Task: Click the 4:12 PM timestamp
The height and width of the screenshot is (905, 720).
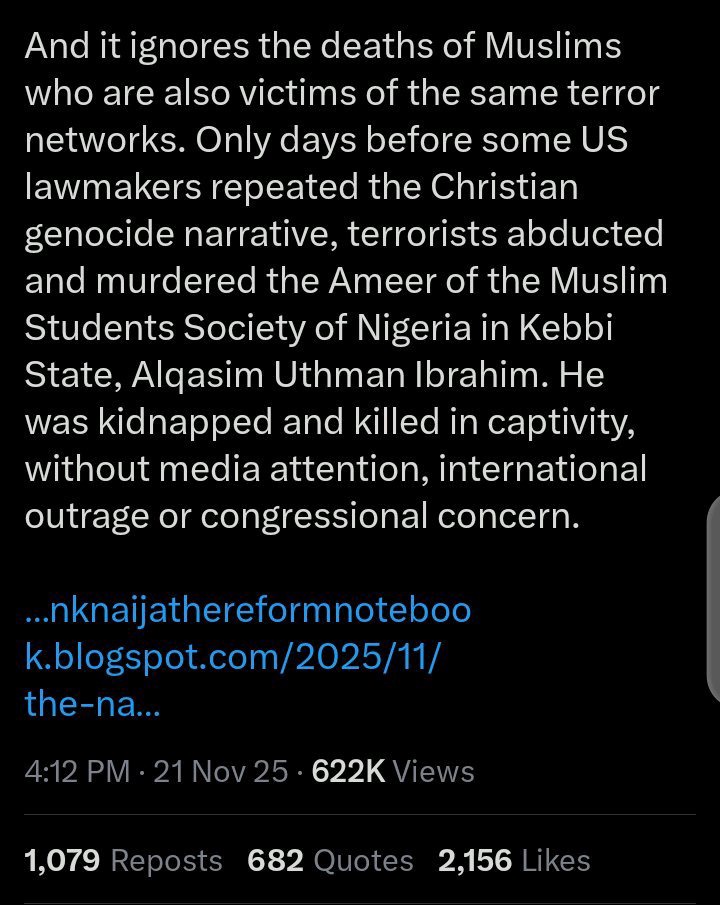Action: pyautogui.click(x=77, y=771)
